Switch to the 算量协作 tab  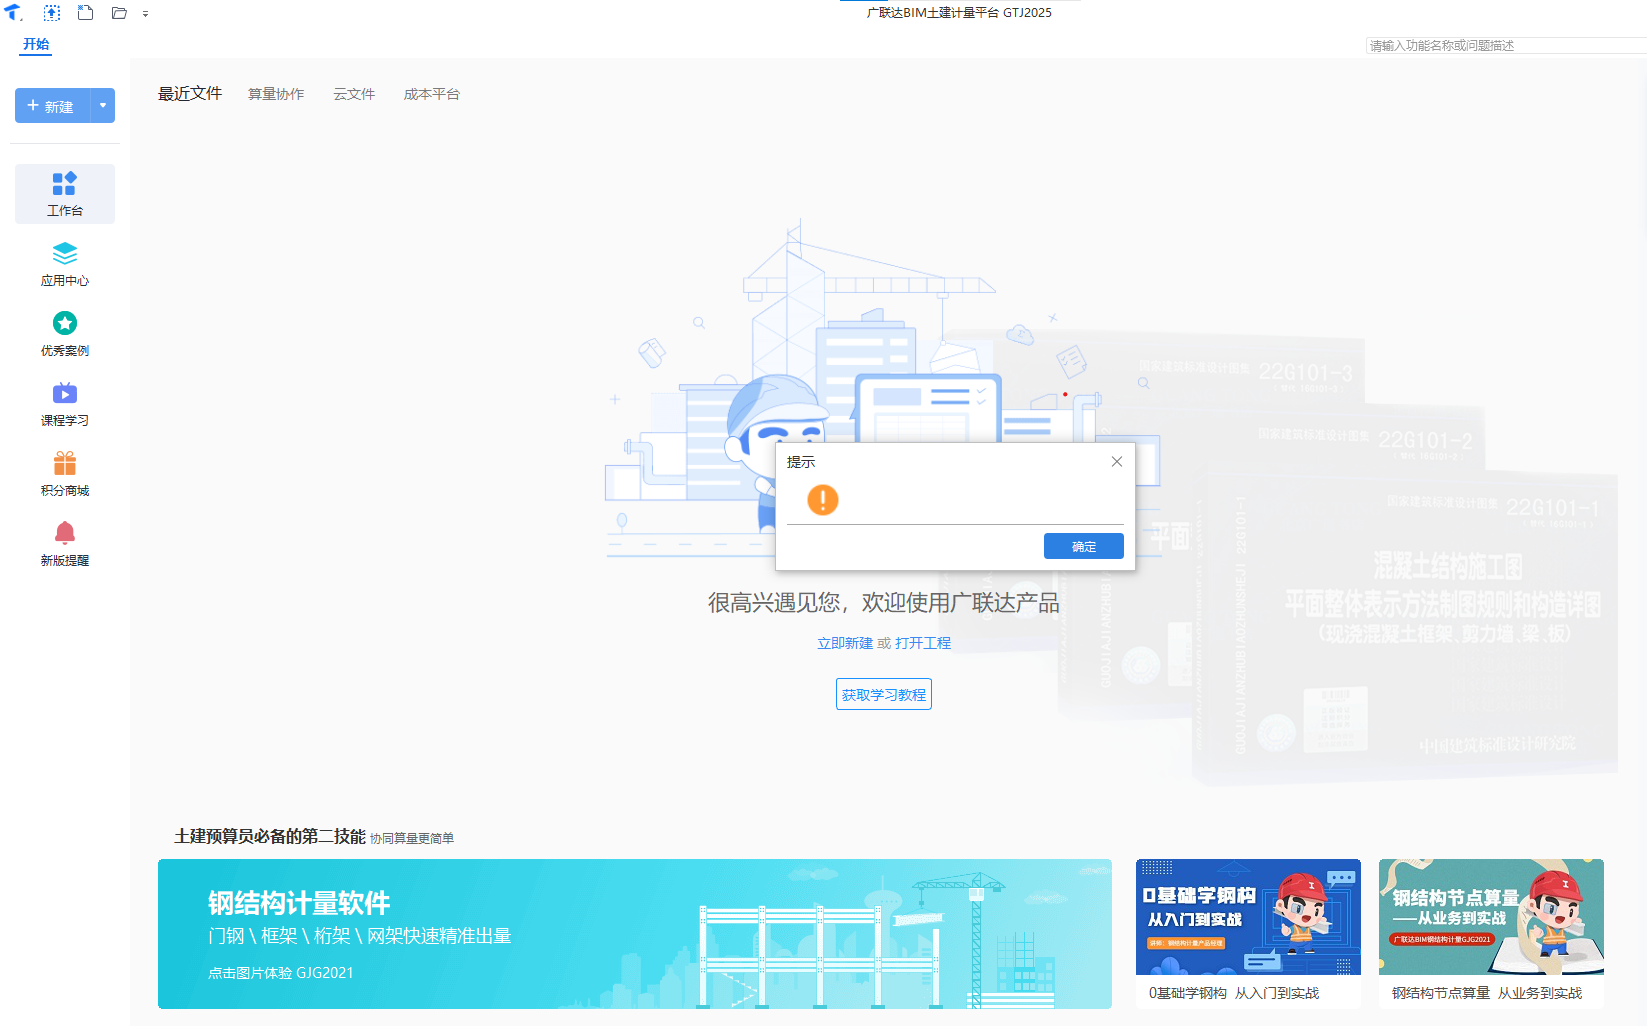(276, 94)
